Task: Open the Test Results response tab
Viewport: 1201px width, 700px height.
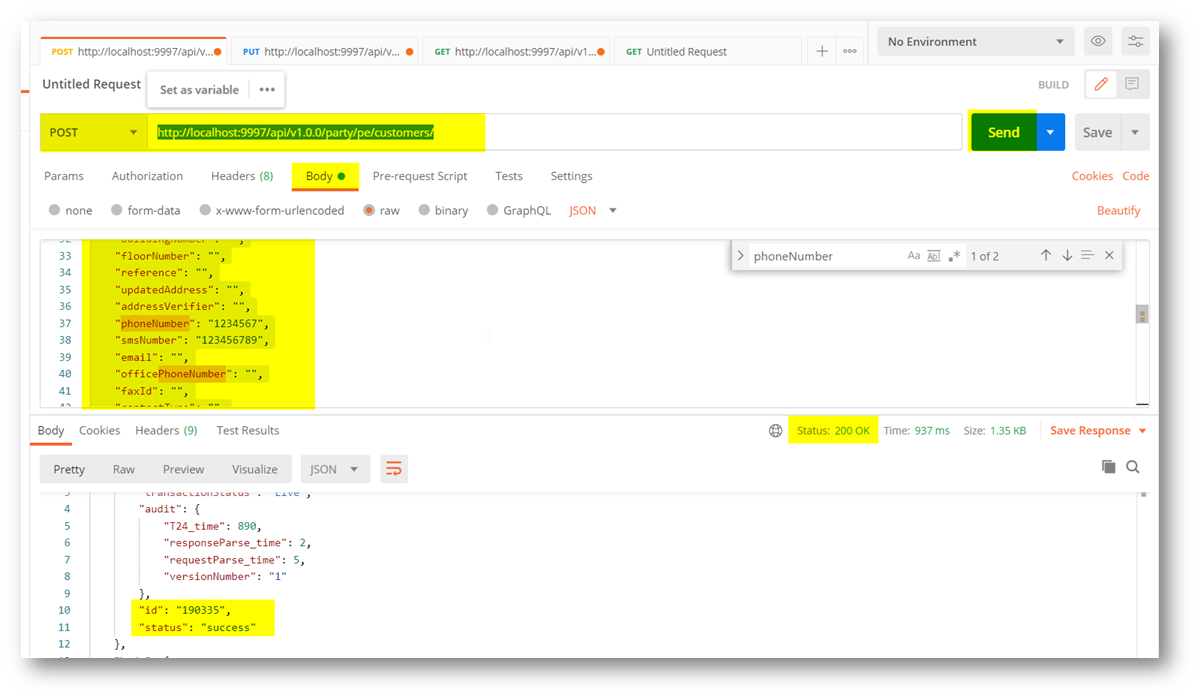Action: (247, 431)
